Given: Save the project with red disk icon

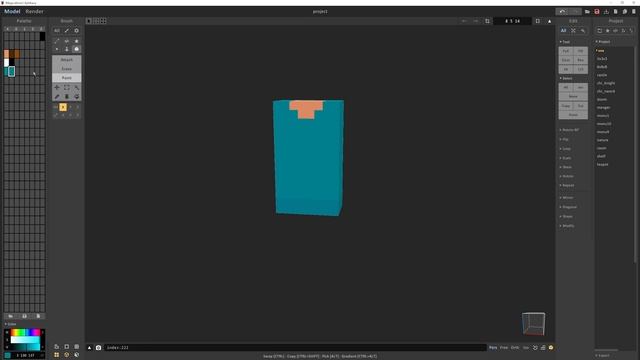Looking at the screenshot, I should click(597, 11).
